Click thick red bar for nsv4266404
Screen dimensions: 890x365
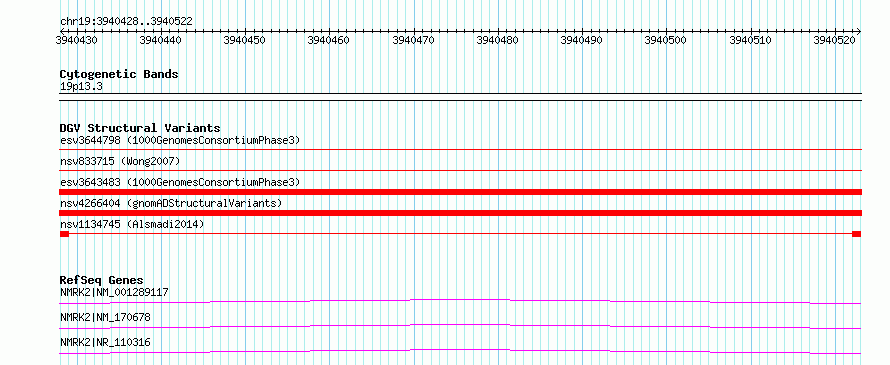coord(460,213)
